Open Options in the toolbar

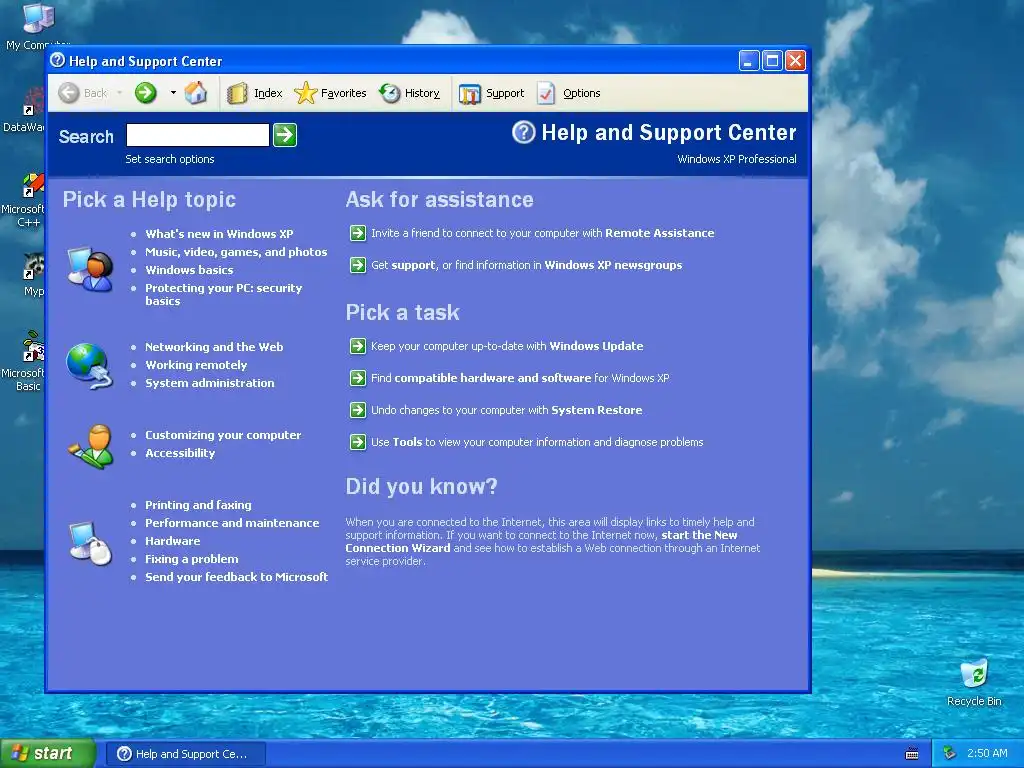click(x=568, y=93)
